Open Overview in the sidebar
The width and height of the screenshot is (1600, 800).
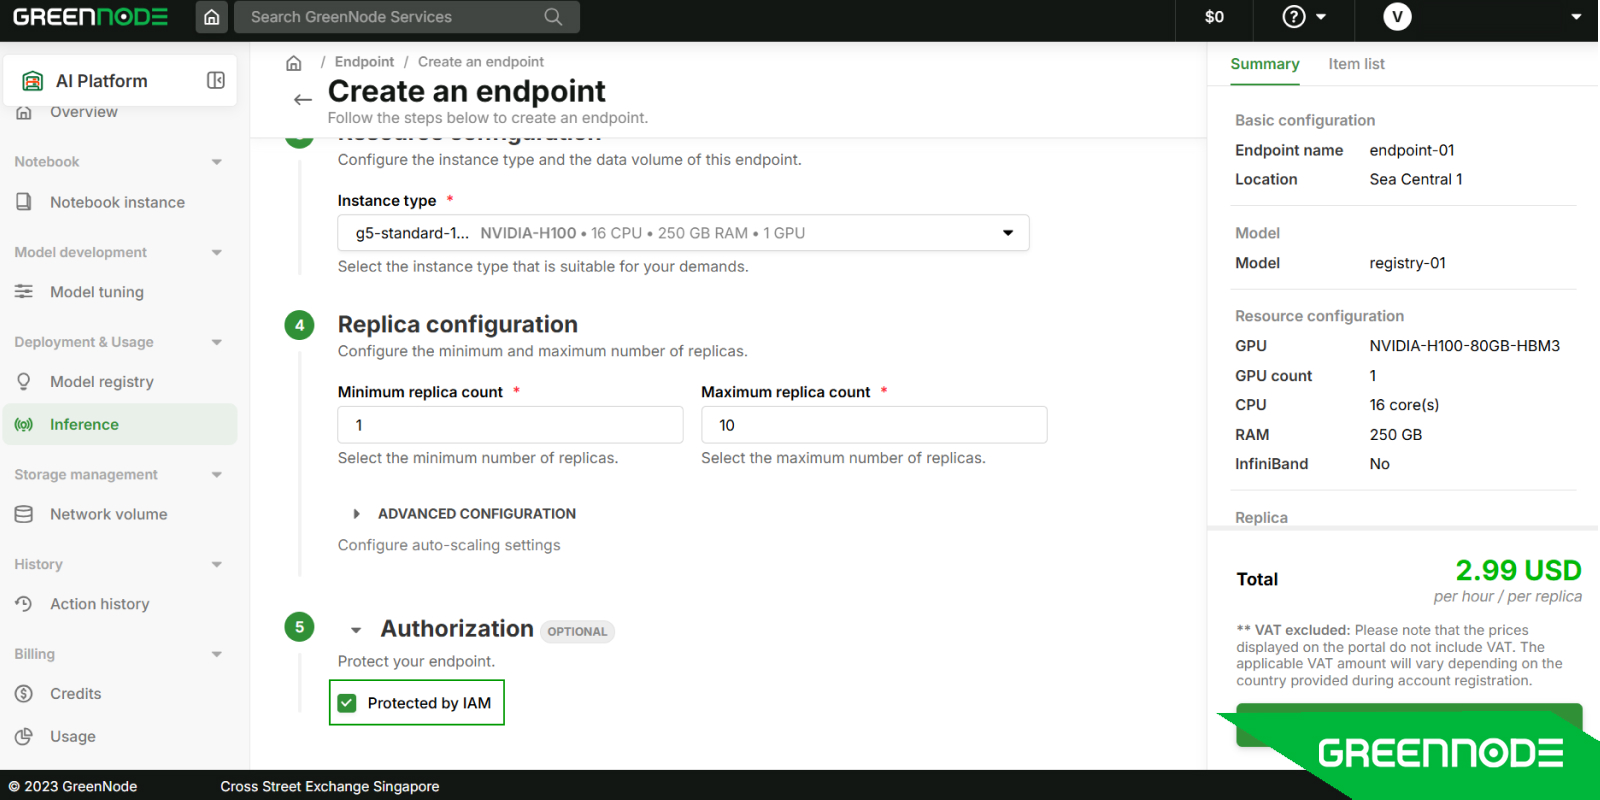pyautogui.click(x=84, y=112)
